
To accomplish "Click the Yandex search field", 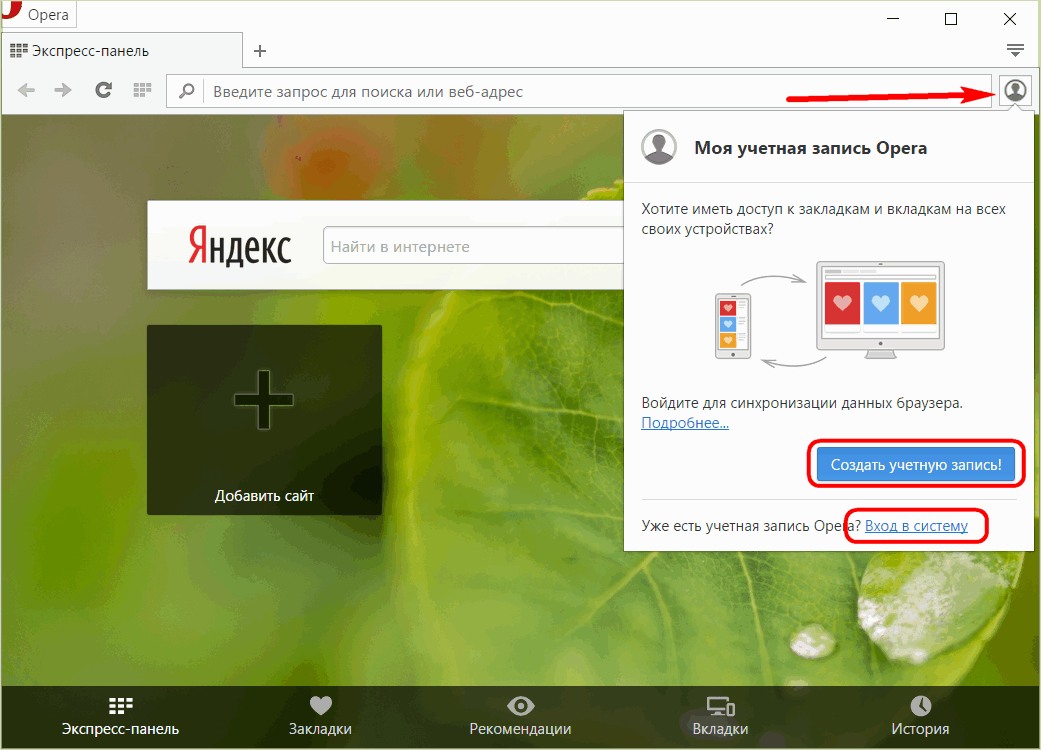I will pyautogui.click(x=473, y=246).
